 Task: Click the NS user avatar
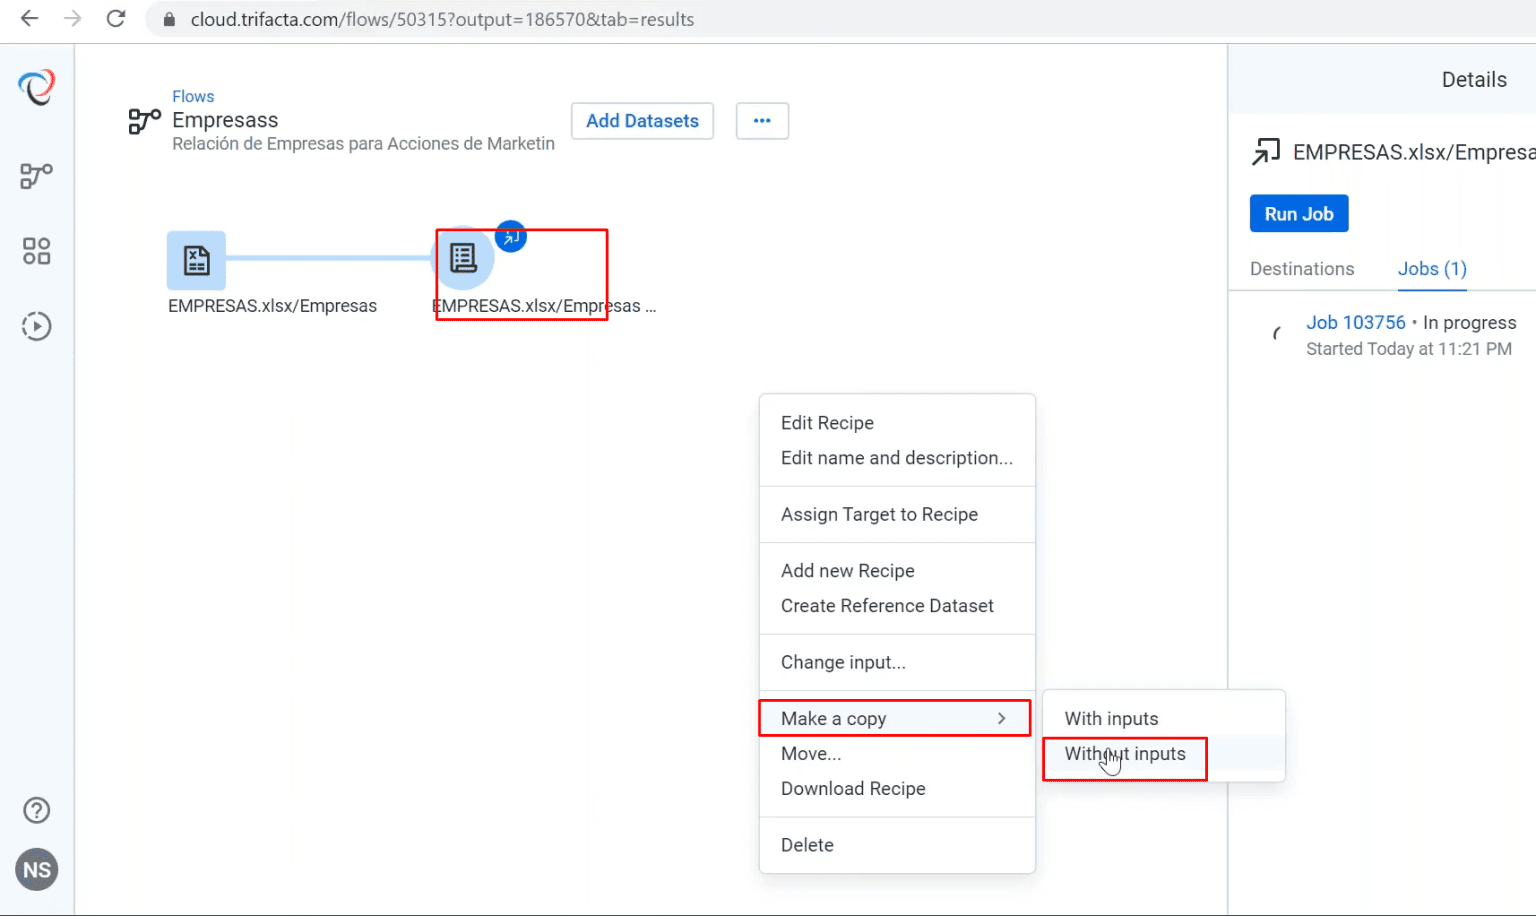click(36, 869)
